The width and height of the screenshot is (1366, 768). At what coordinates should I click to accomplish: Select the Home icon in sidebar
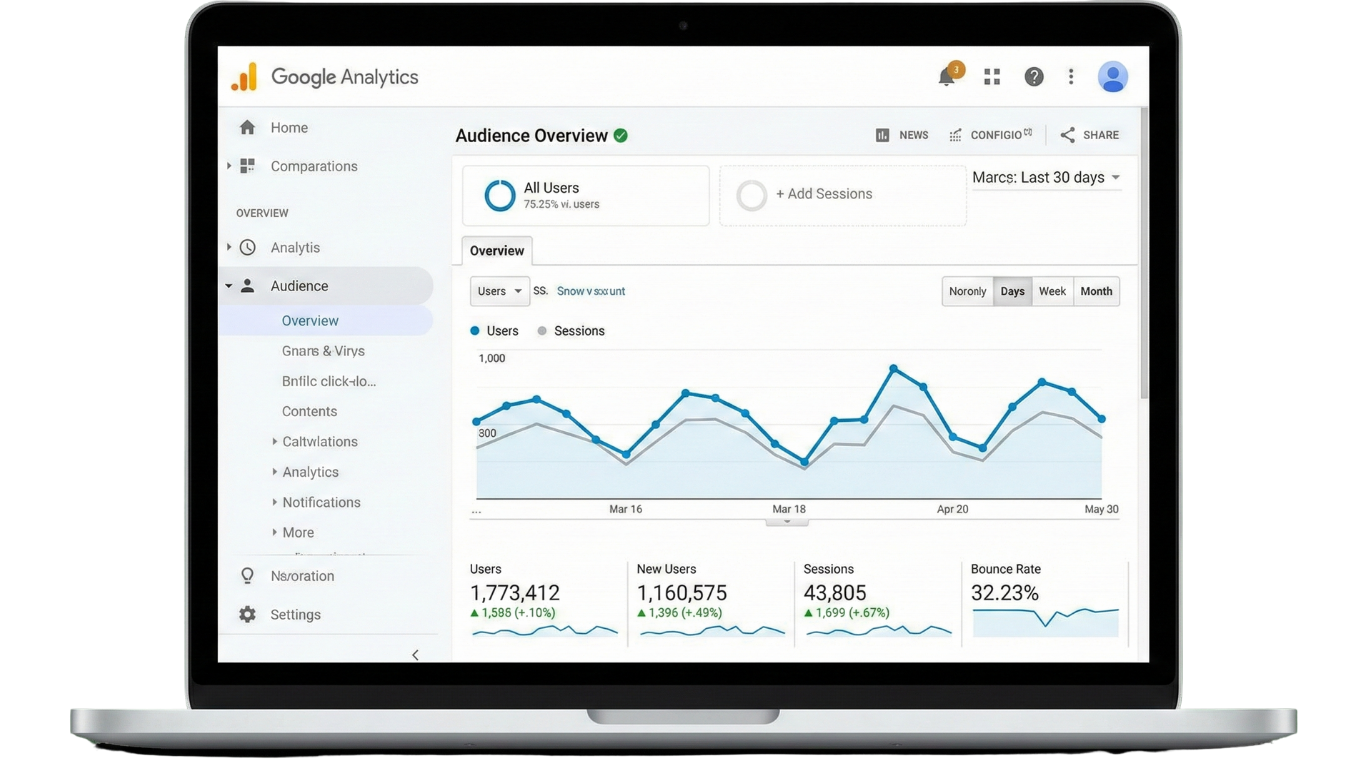[x=247, y=127]
